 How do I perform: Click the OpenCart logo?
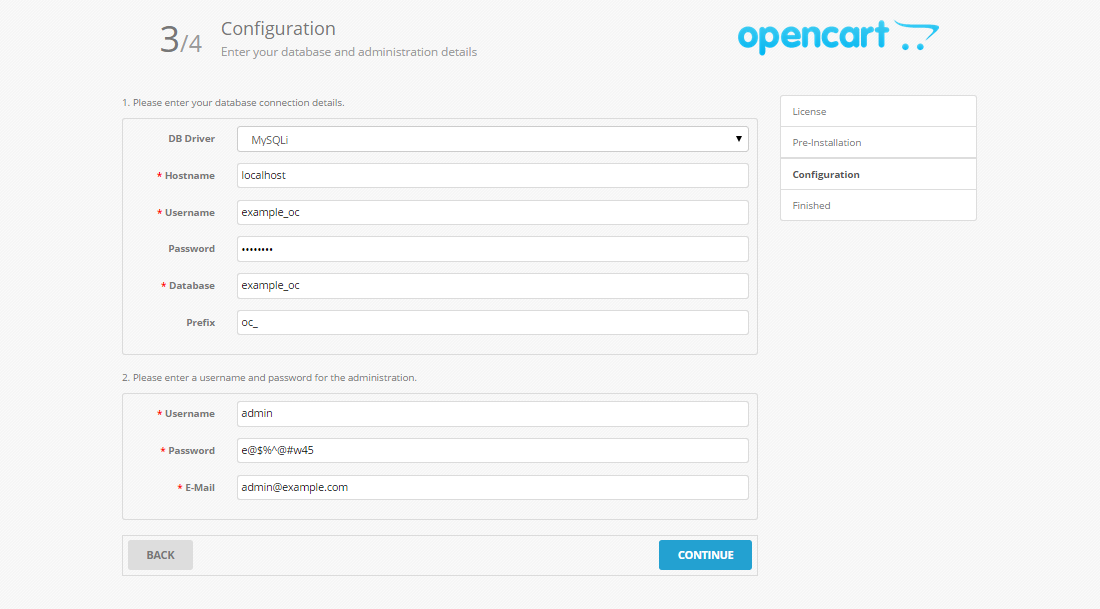click(838, 36)
